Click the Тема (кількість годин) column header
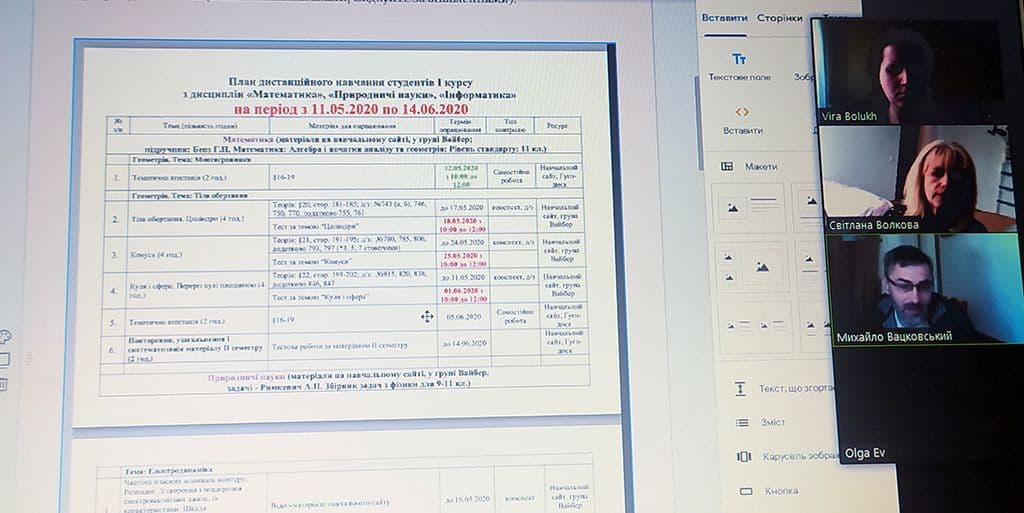1024x513 pixels. (200, 125)
